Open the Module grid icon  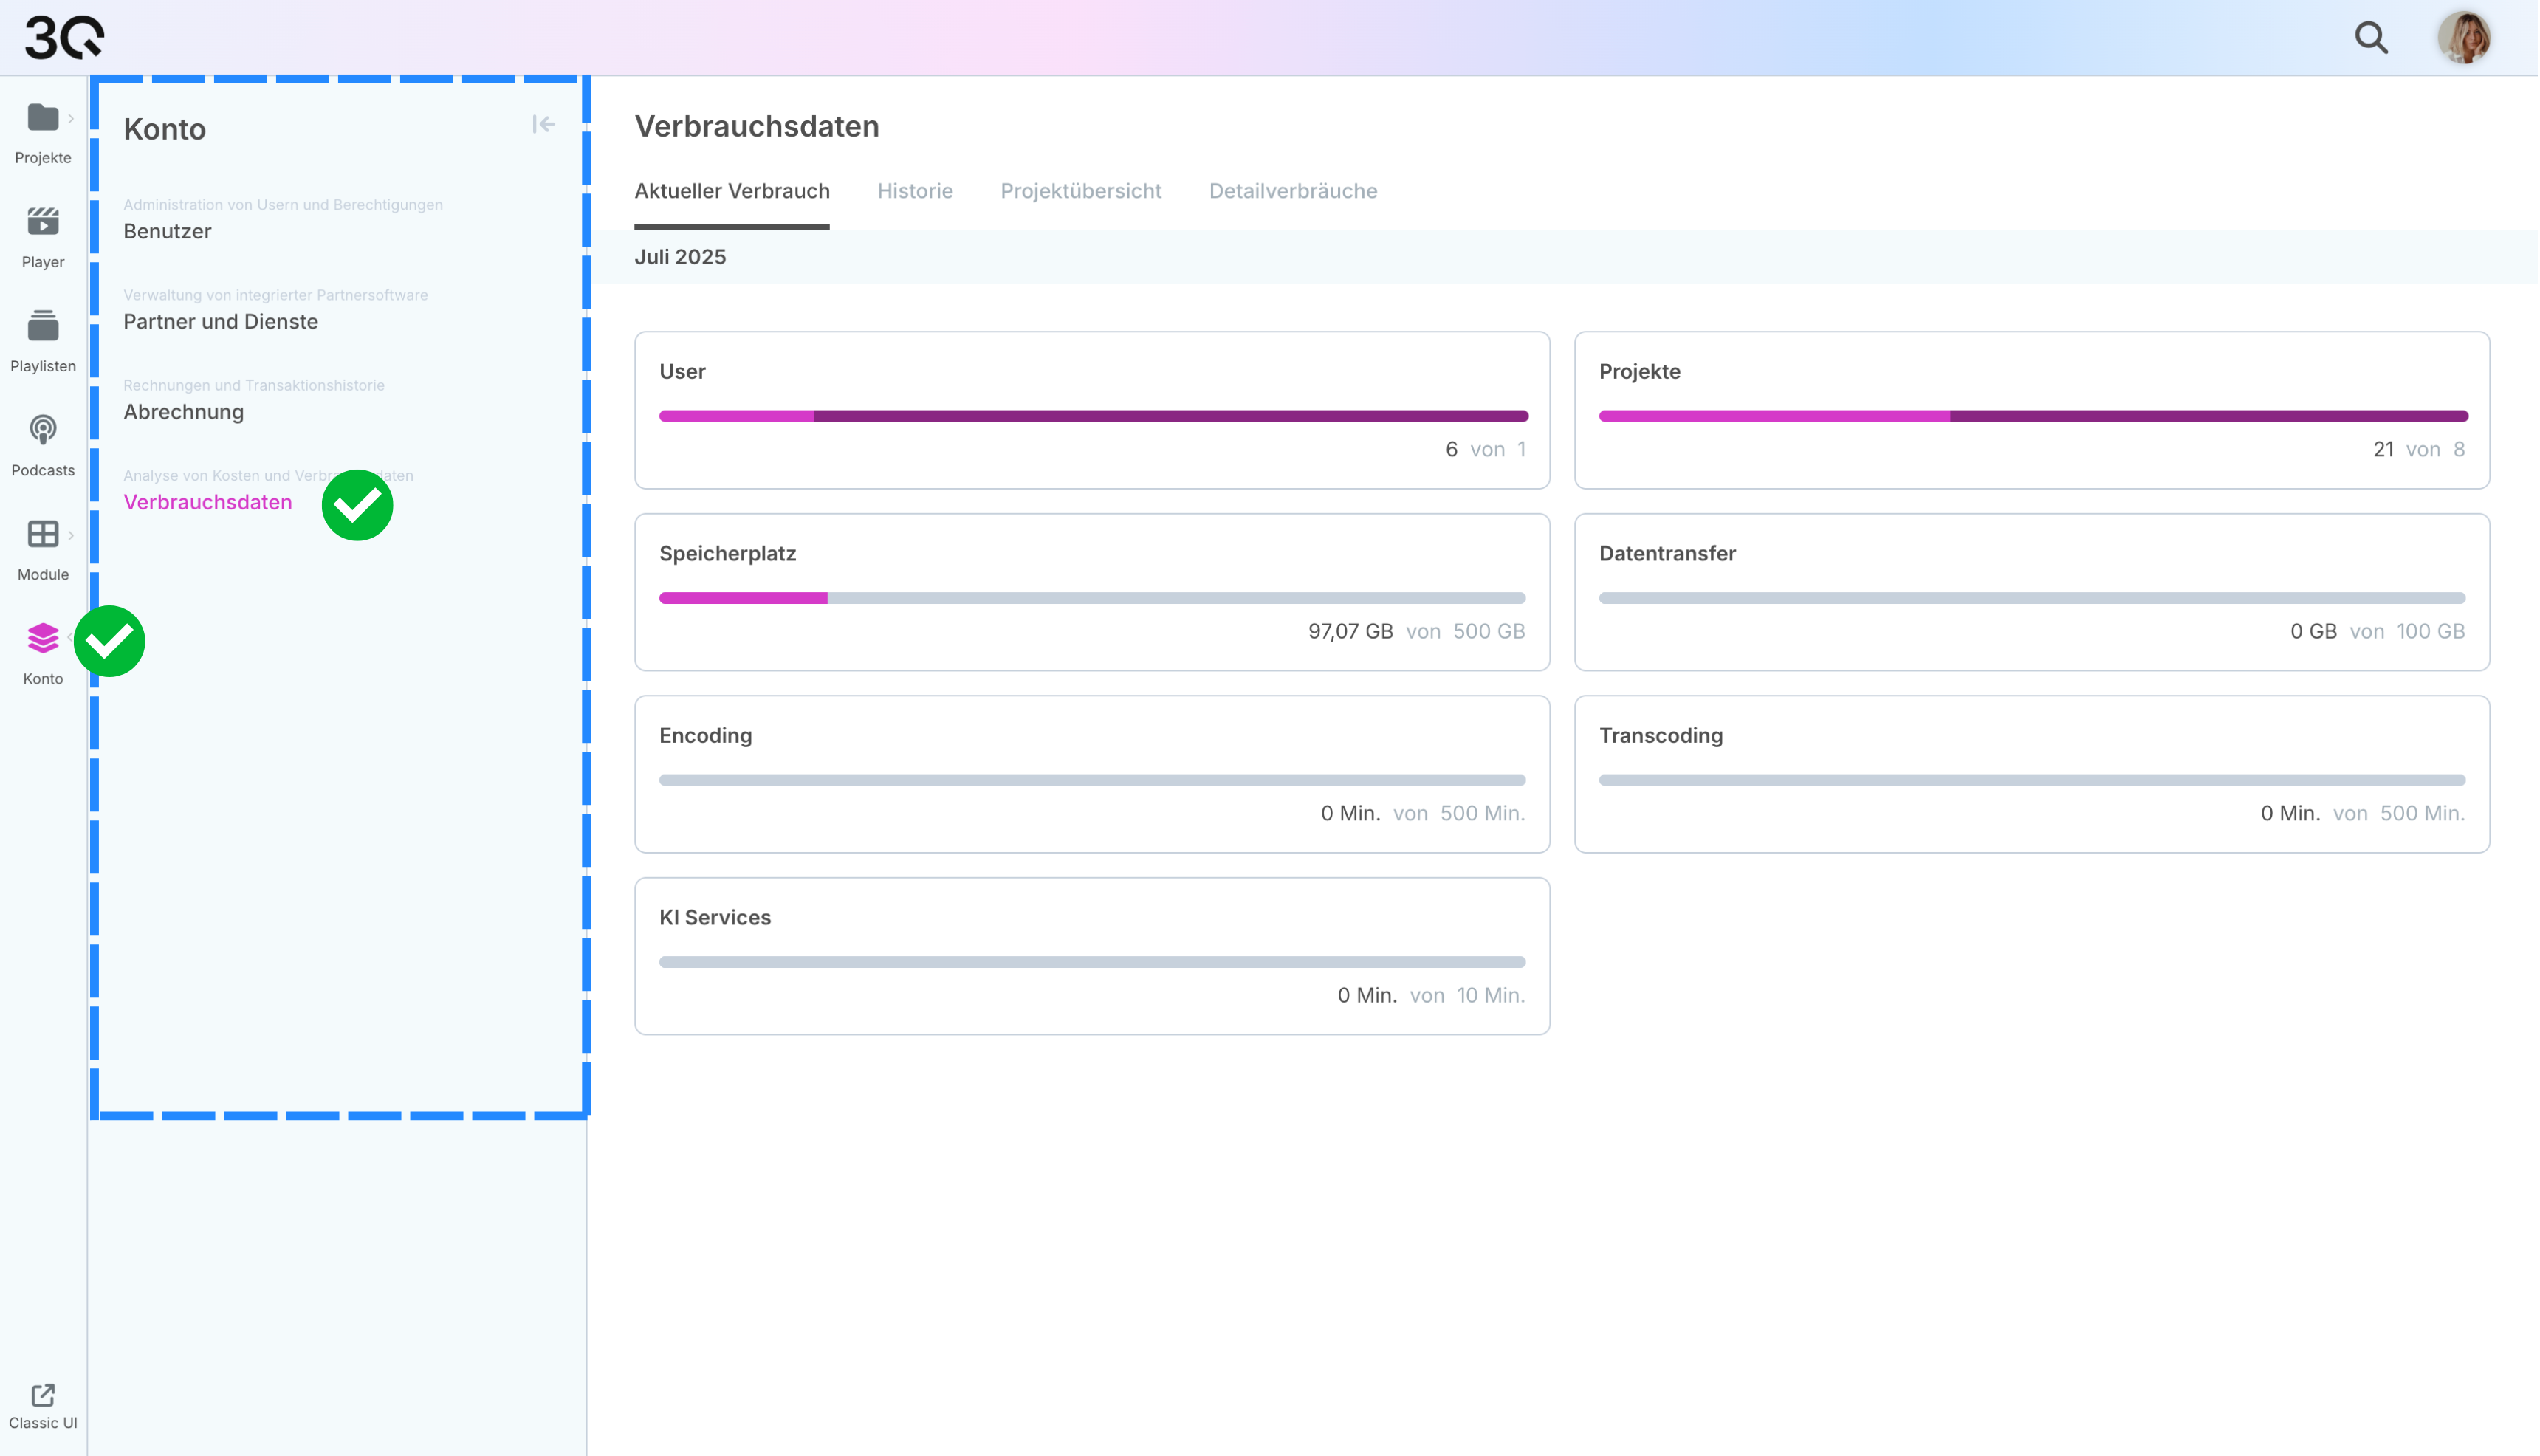(42, 534)
